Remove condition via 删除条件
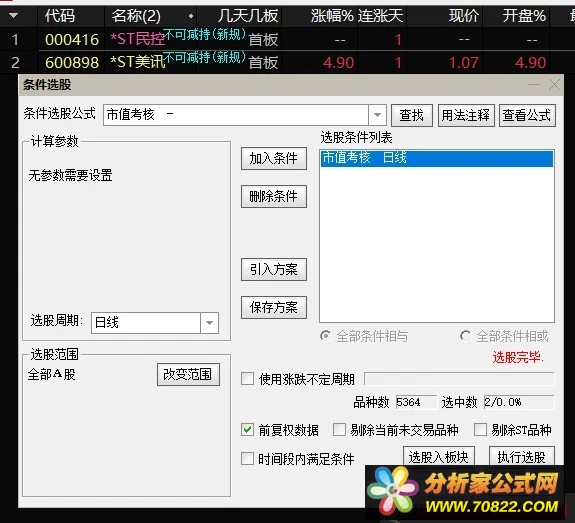 pyautogui.click(x=274, y=197)
